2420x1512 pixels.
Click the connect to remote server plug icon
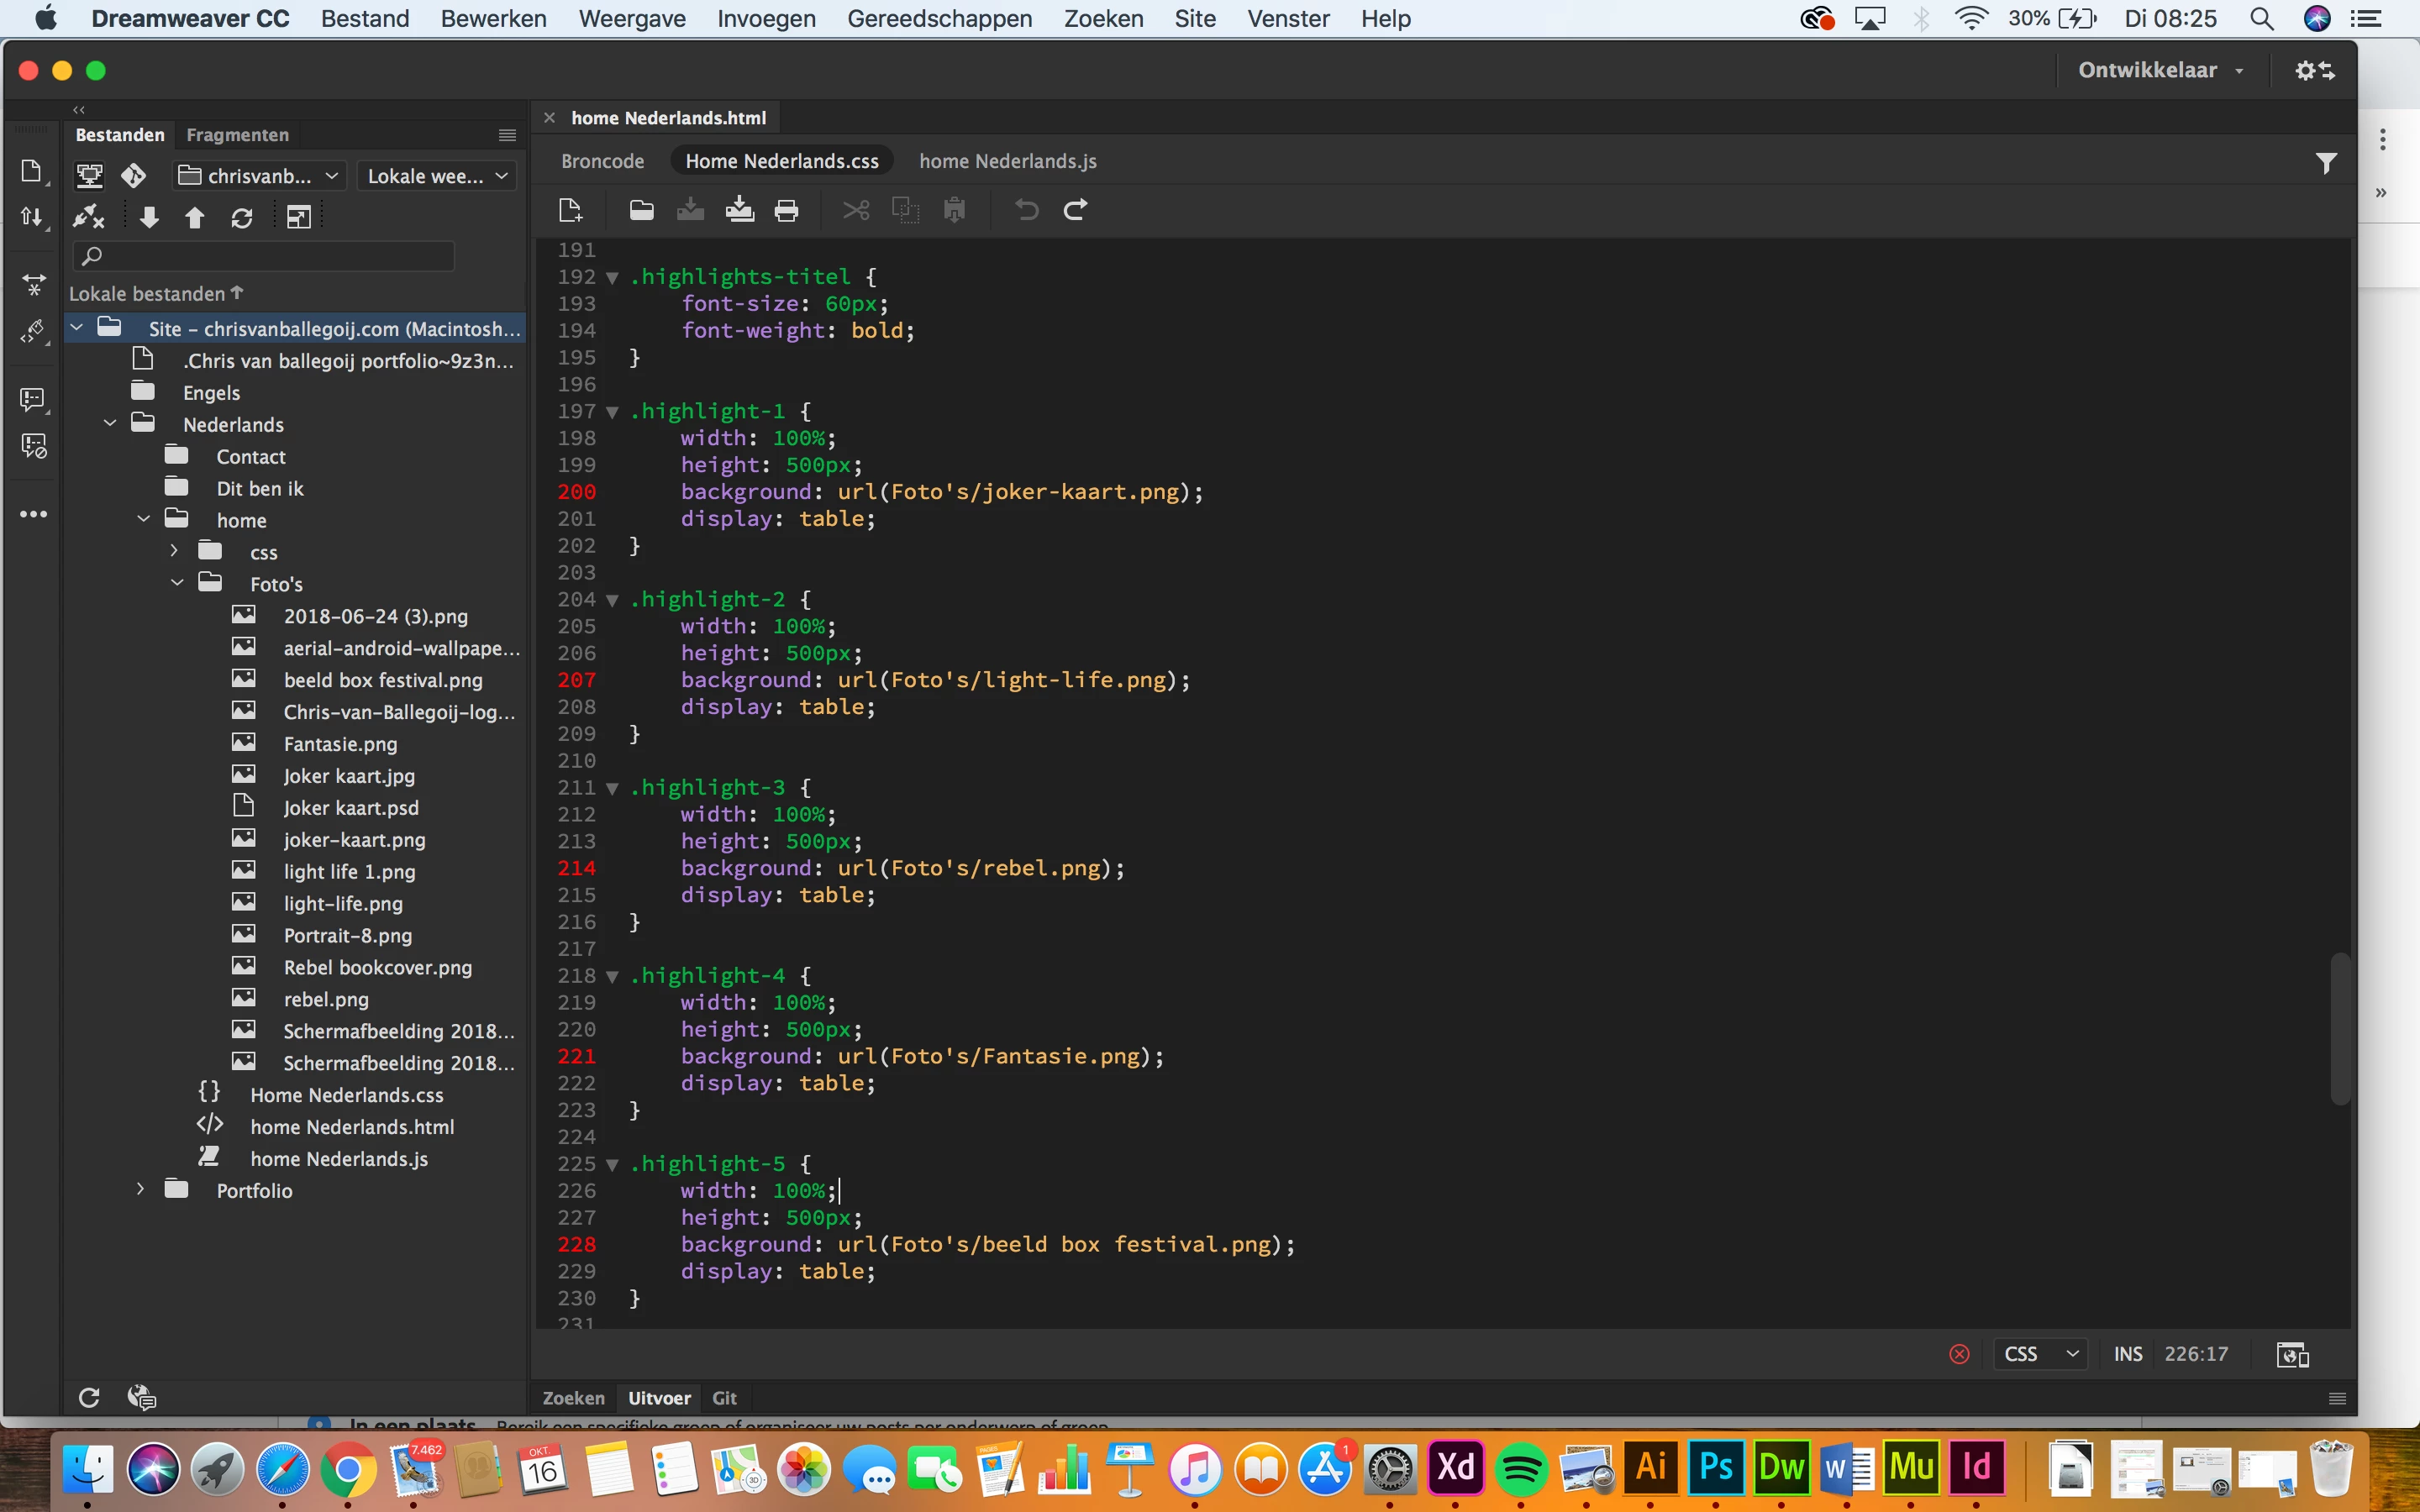point(88,217)
